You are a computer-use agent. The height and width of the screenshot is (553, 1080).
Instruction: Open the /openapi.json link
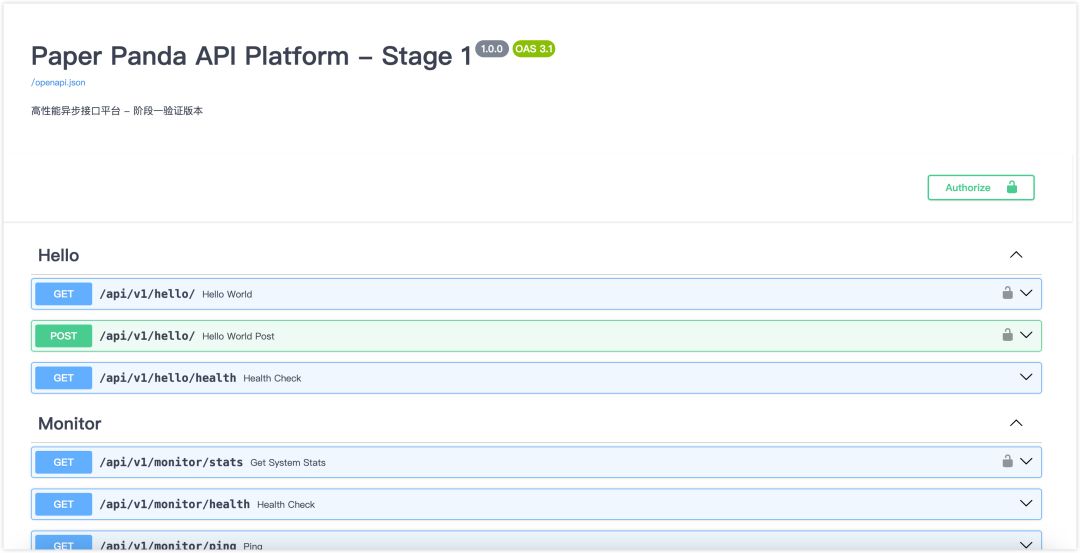(58, 82)
